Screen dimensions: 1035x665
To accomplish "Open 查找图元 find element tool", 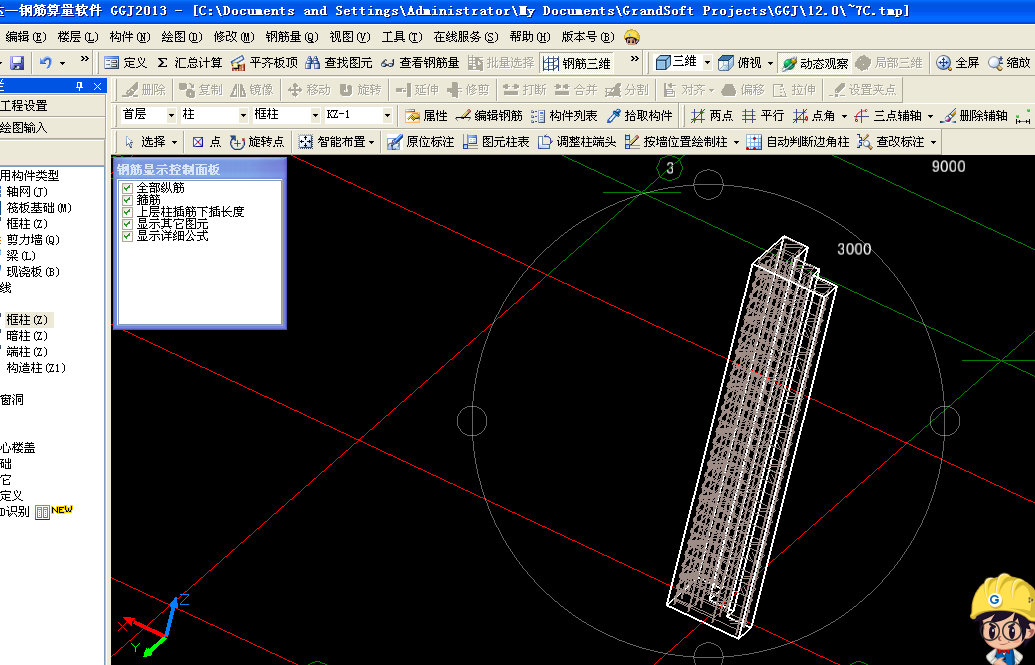I will click(339, 63).
